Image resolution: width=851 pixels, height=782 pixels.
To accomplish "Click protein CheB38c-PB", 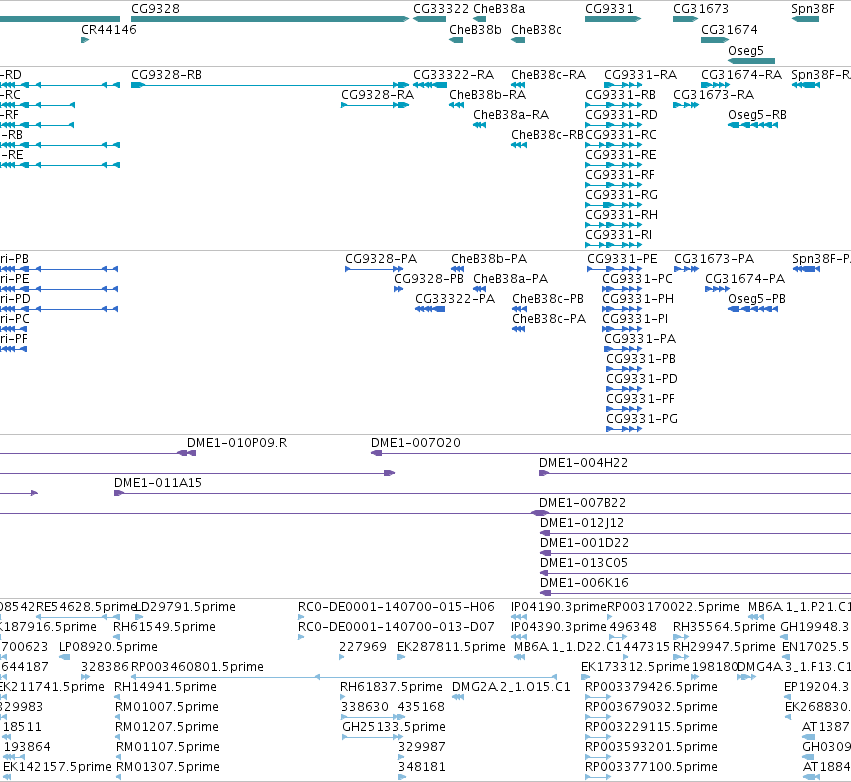I will 519,309.
